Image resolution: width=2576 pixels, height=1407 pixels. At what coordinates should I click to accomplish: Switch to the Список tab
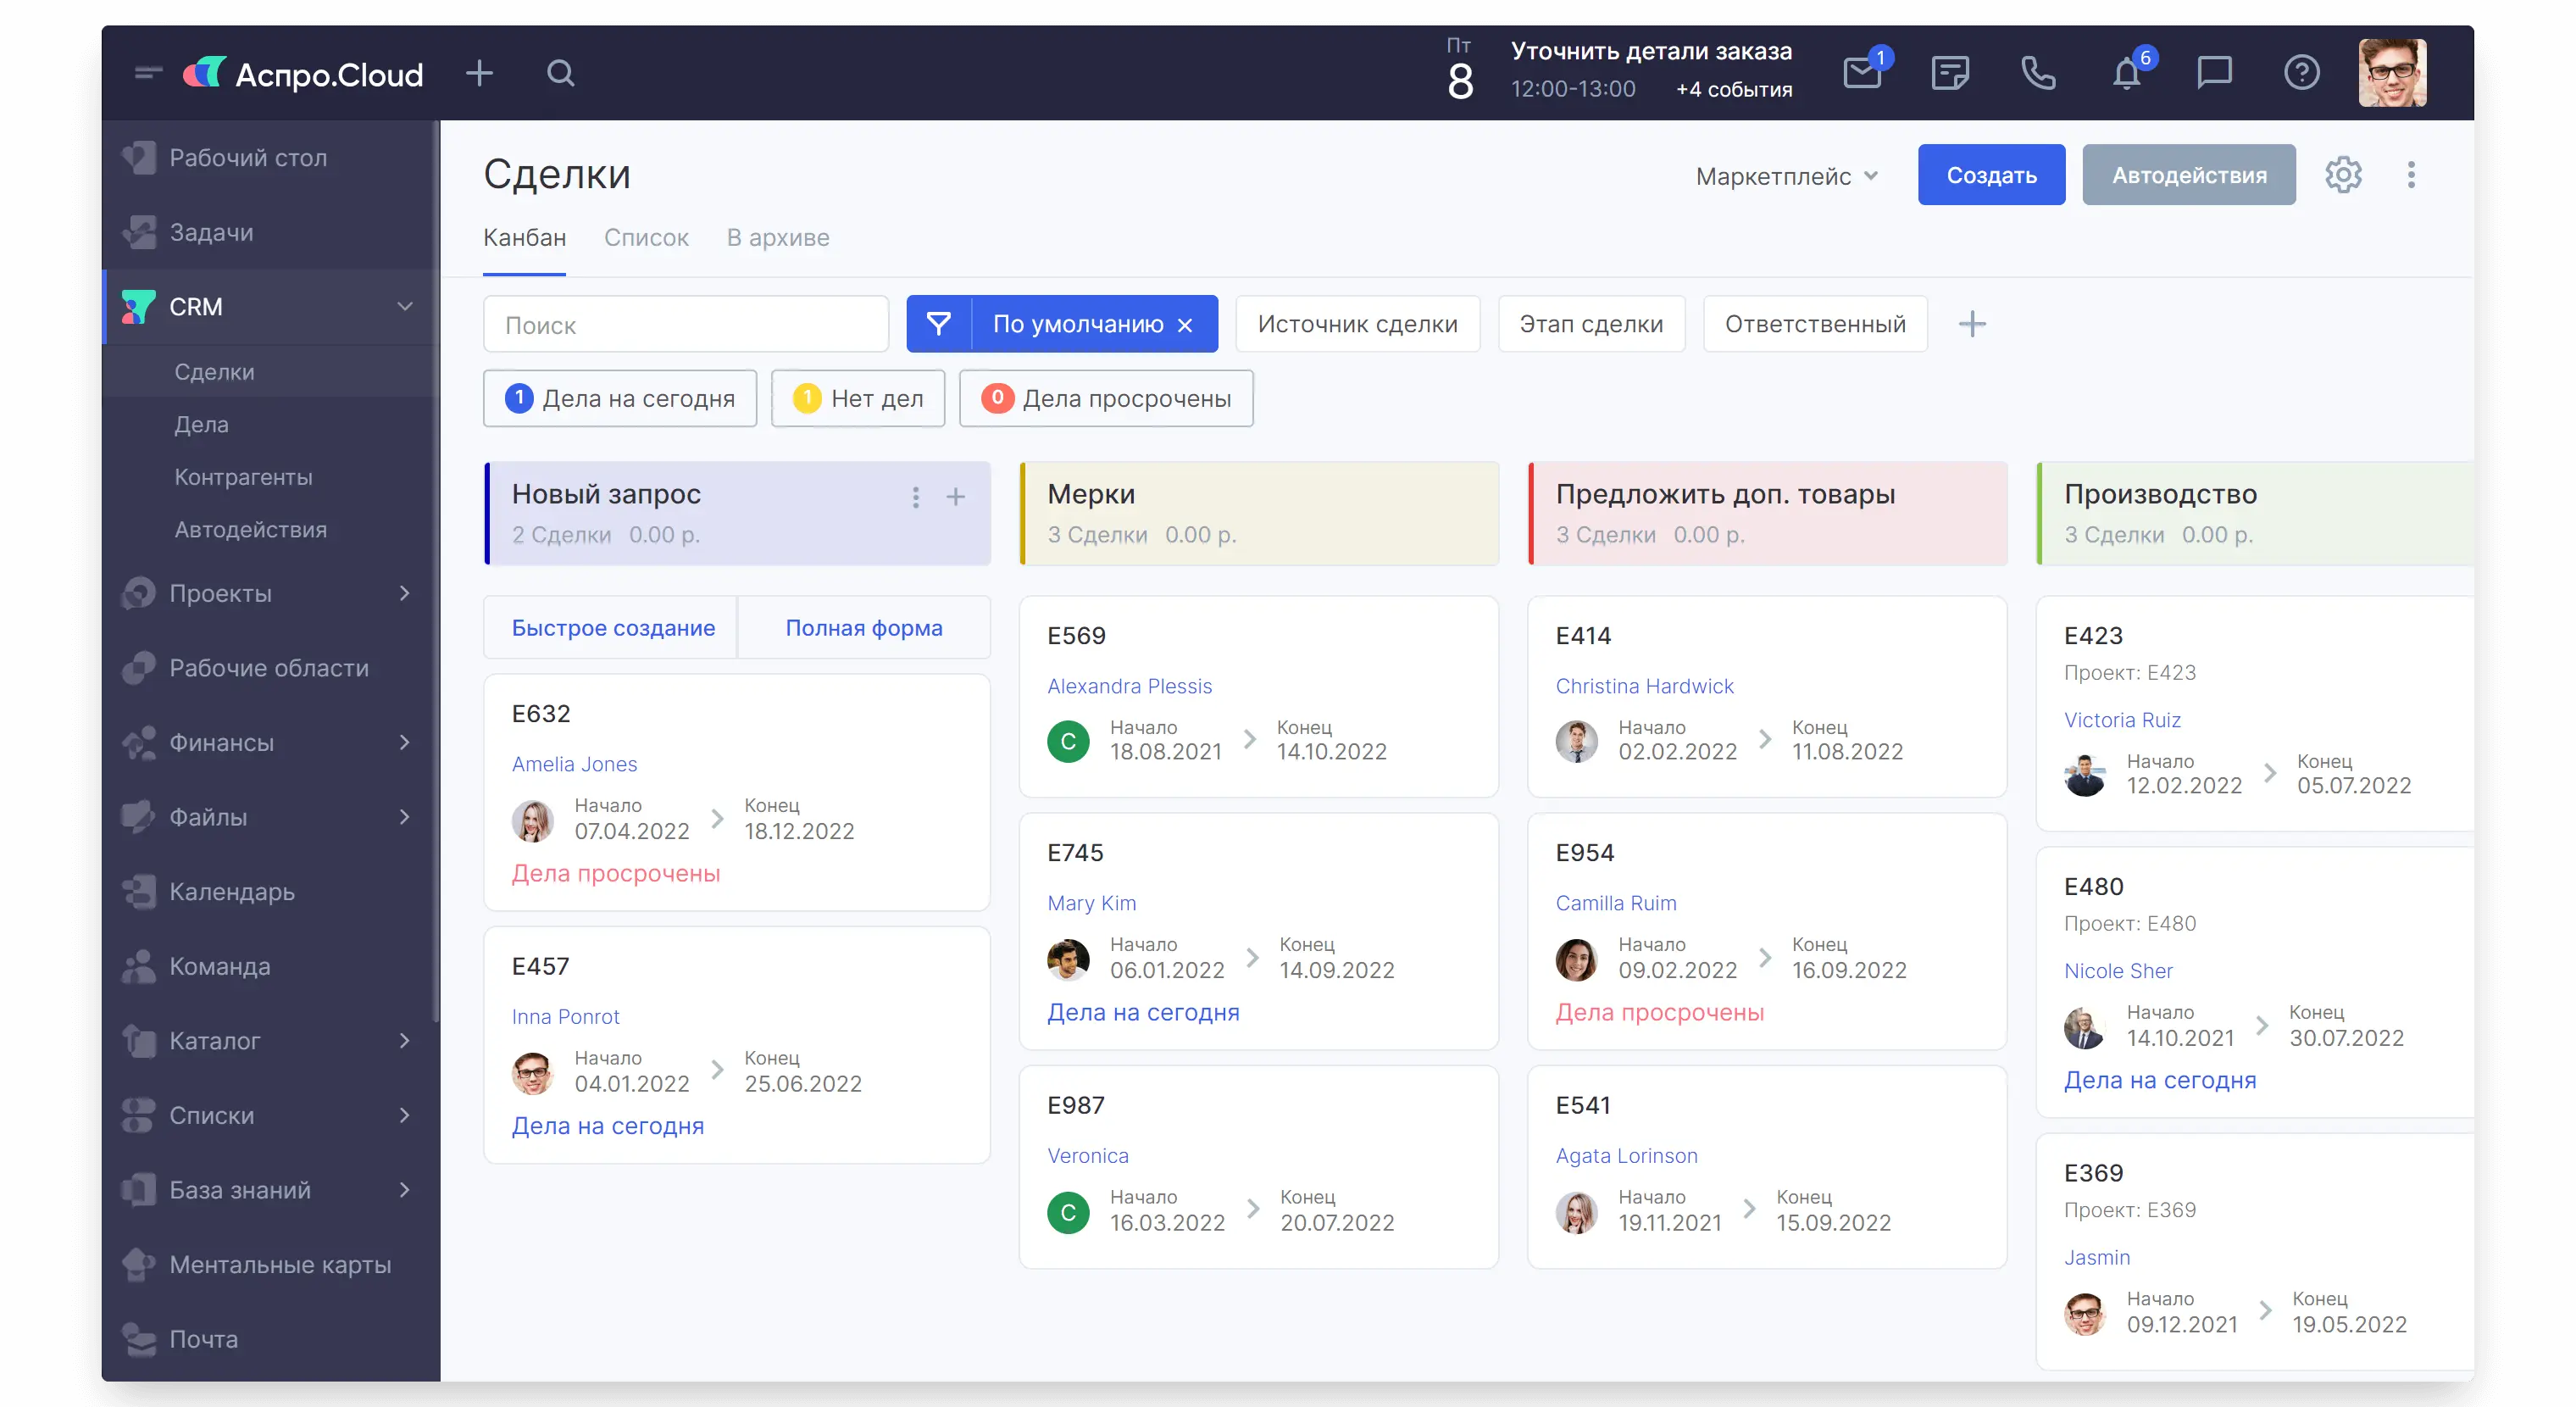click(x=646, y=238)
